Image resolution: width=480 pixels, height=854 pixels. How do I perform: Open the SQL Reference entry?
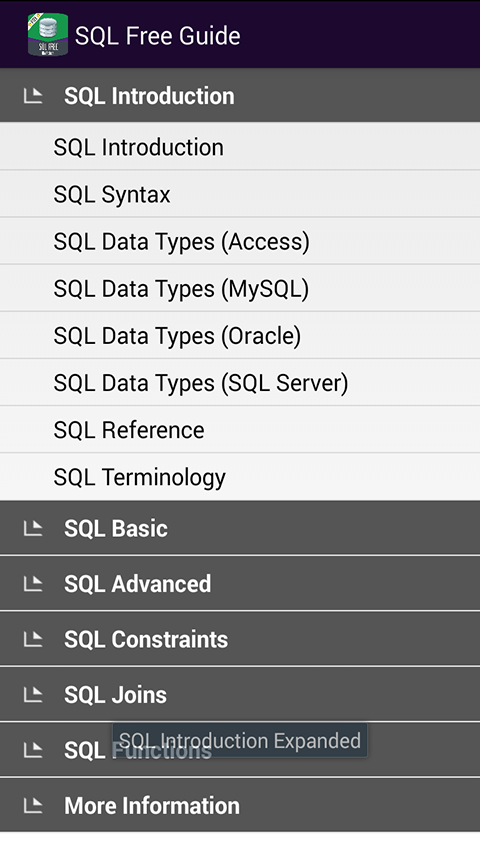coord(240,430)
